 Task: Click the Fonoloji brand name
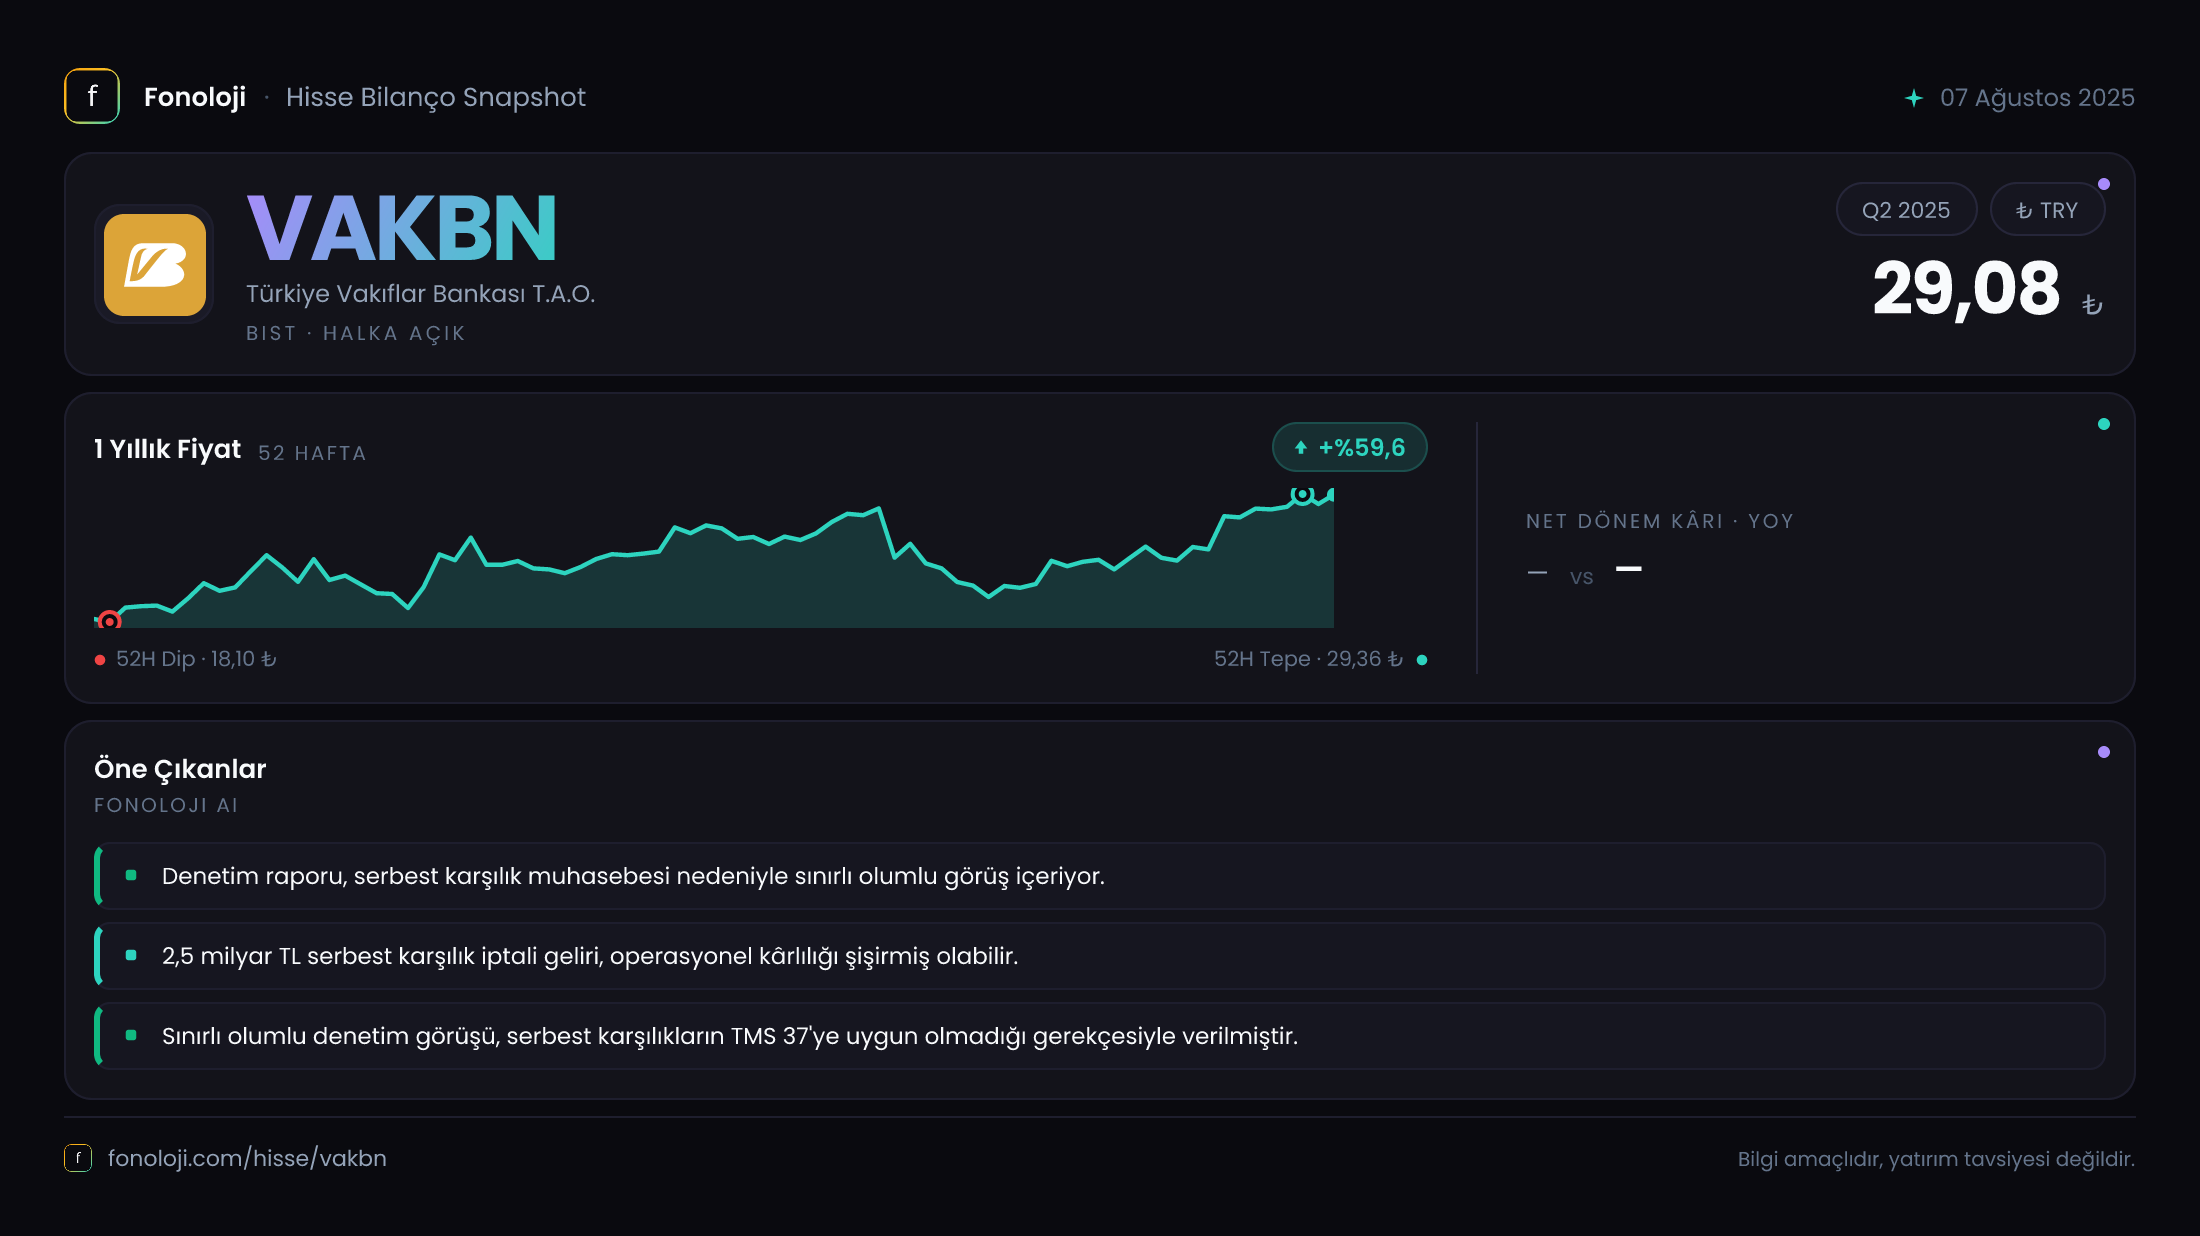(x=195, y=97)
